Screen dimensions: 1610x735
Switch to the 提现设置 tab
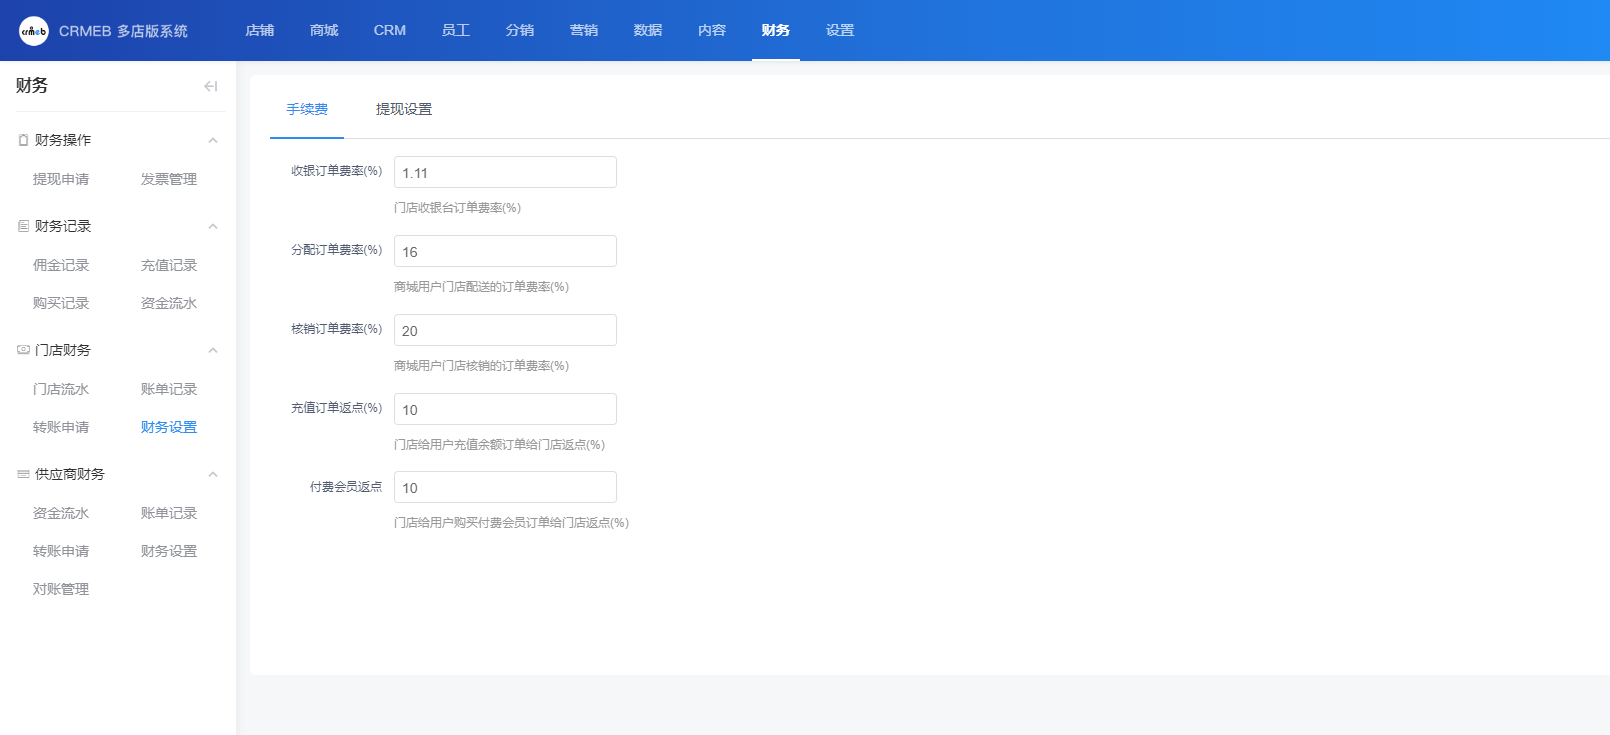click(404, 109)
